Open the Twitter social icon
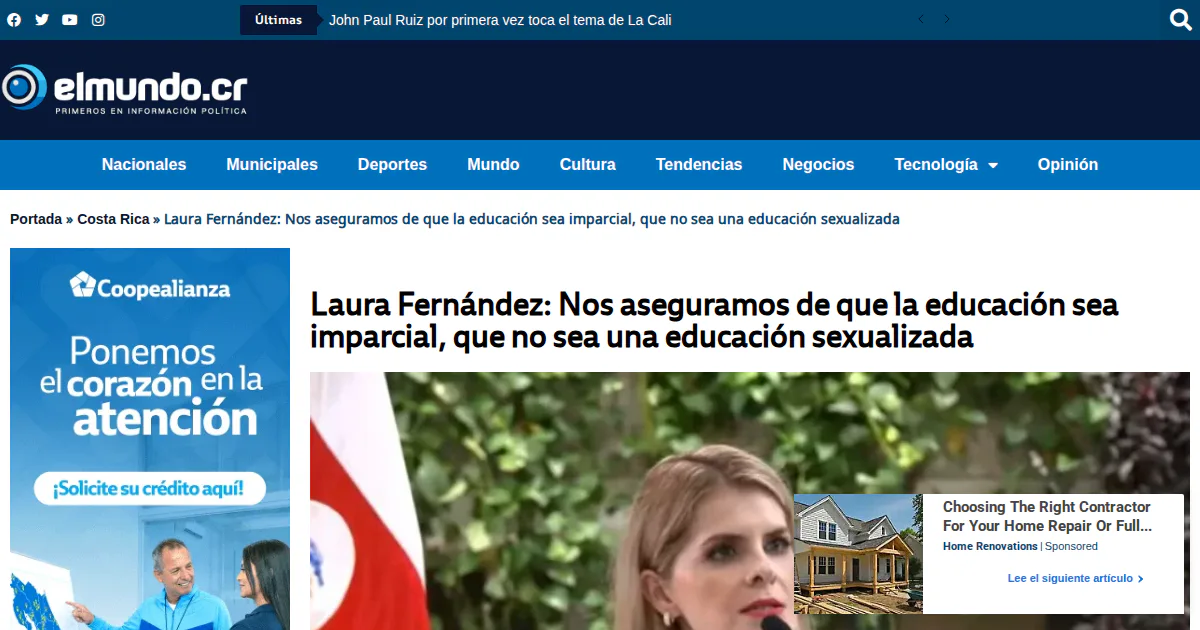1200x630 pixels. [42, 20]
